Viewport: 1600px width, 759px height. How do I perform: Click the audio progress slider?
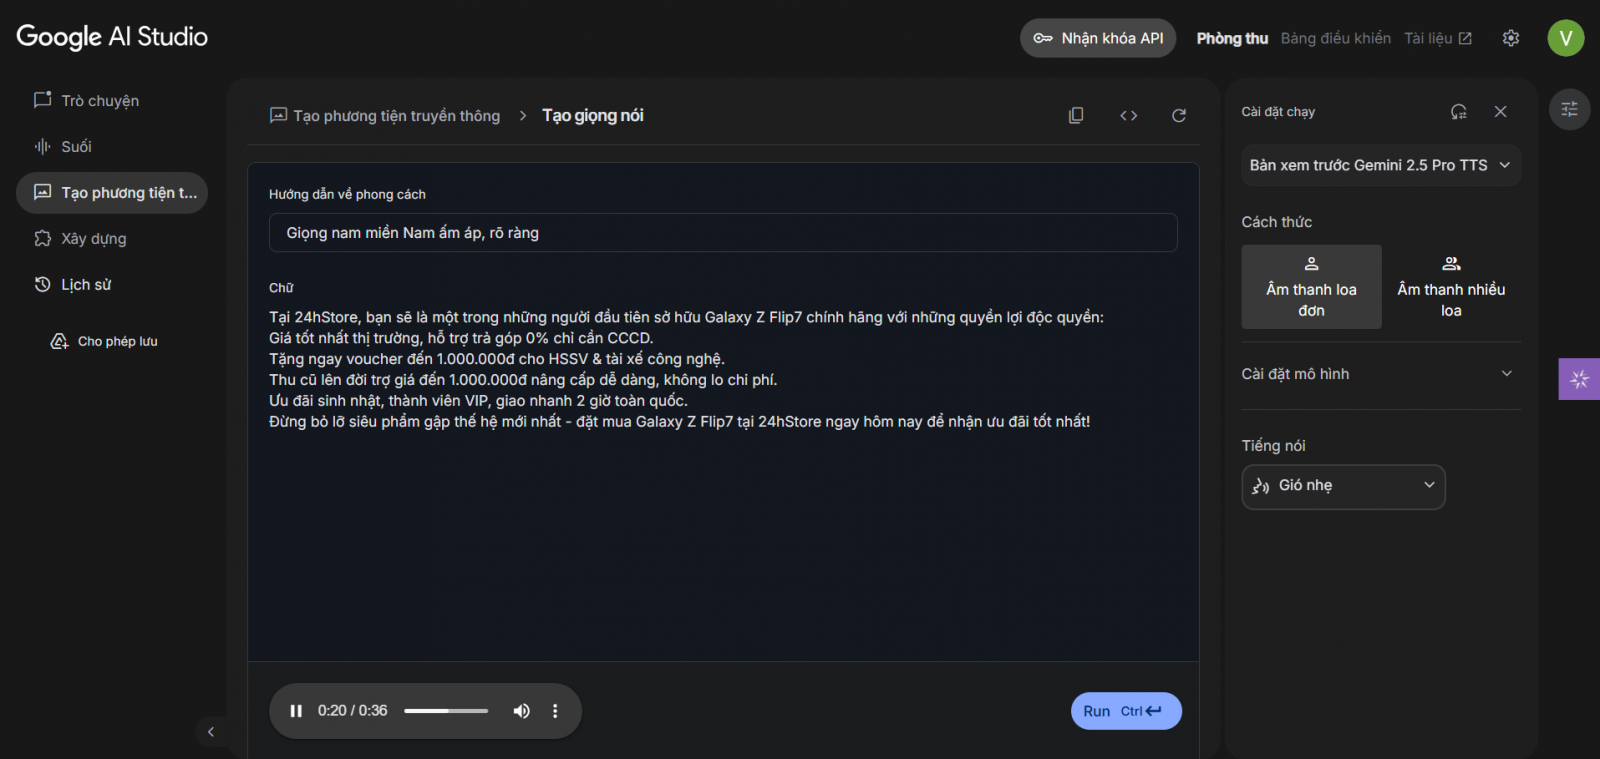click(446, 711)
